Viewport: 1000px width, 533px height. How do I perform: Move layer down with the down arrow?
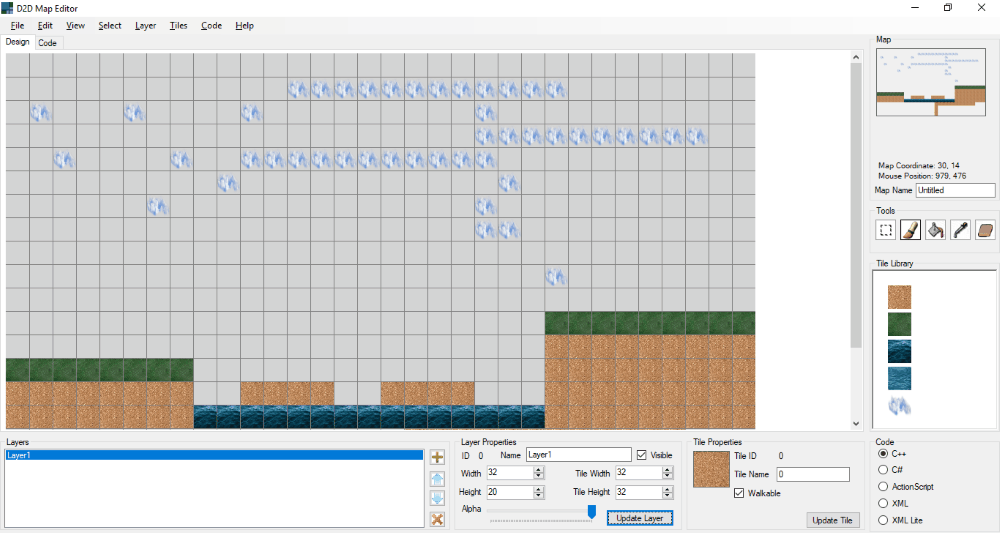(x=437, y=499)
